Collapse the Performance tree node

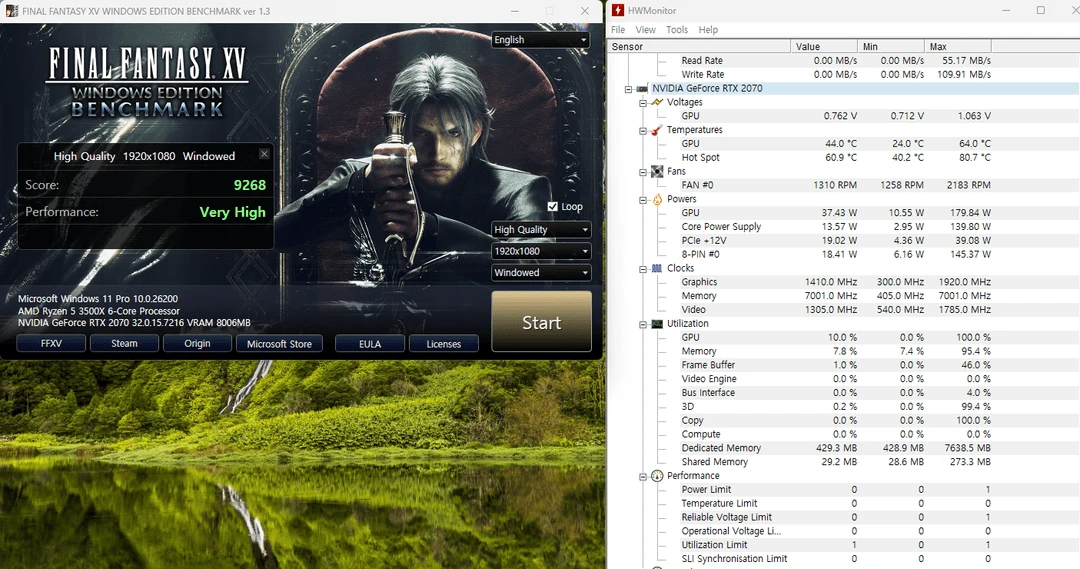point(643,476)
